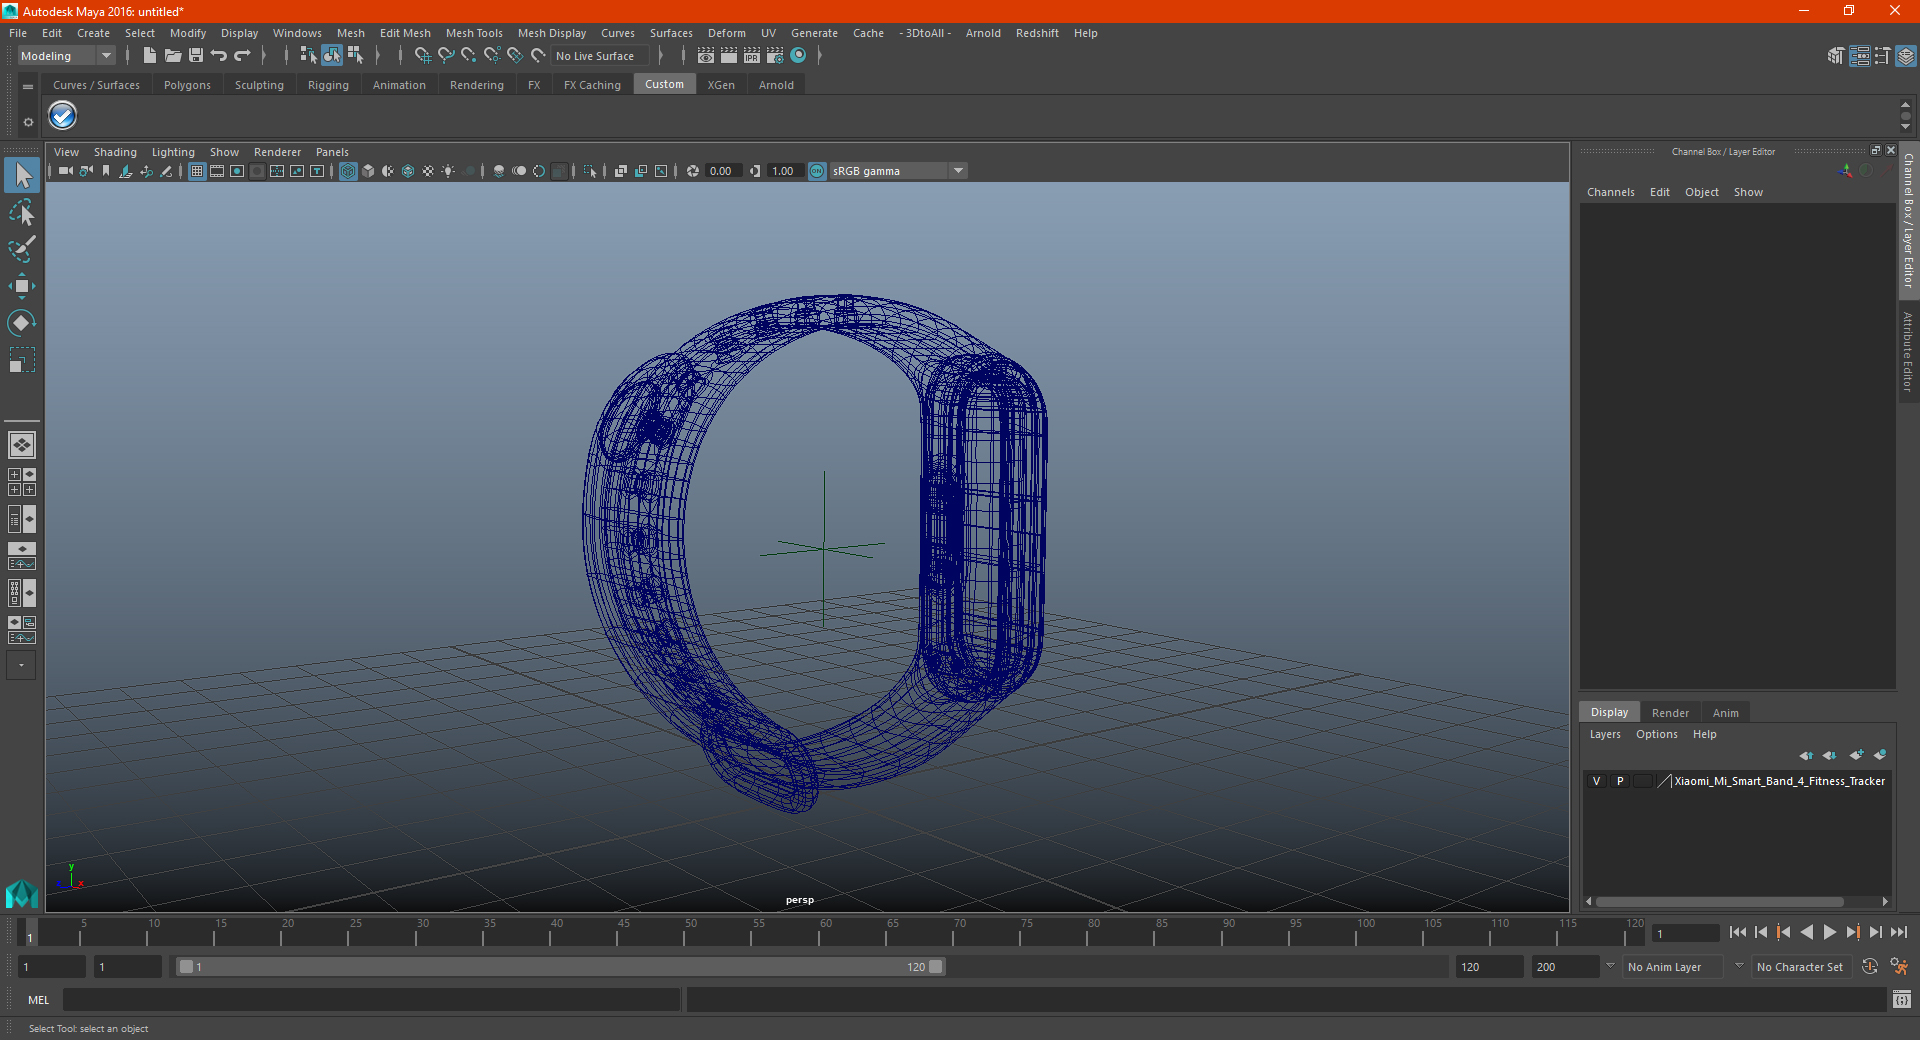The height and width of the screenshot is (1040, 1920).
Task: Select the Rotate tool in the toolbox
Action: pyautogui.click(x=21, y=322)
